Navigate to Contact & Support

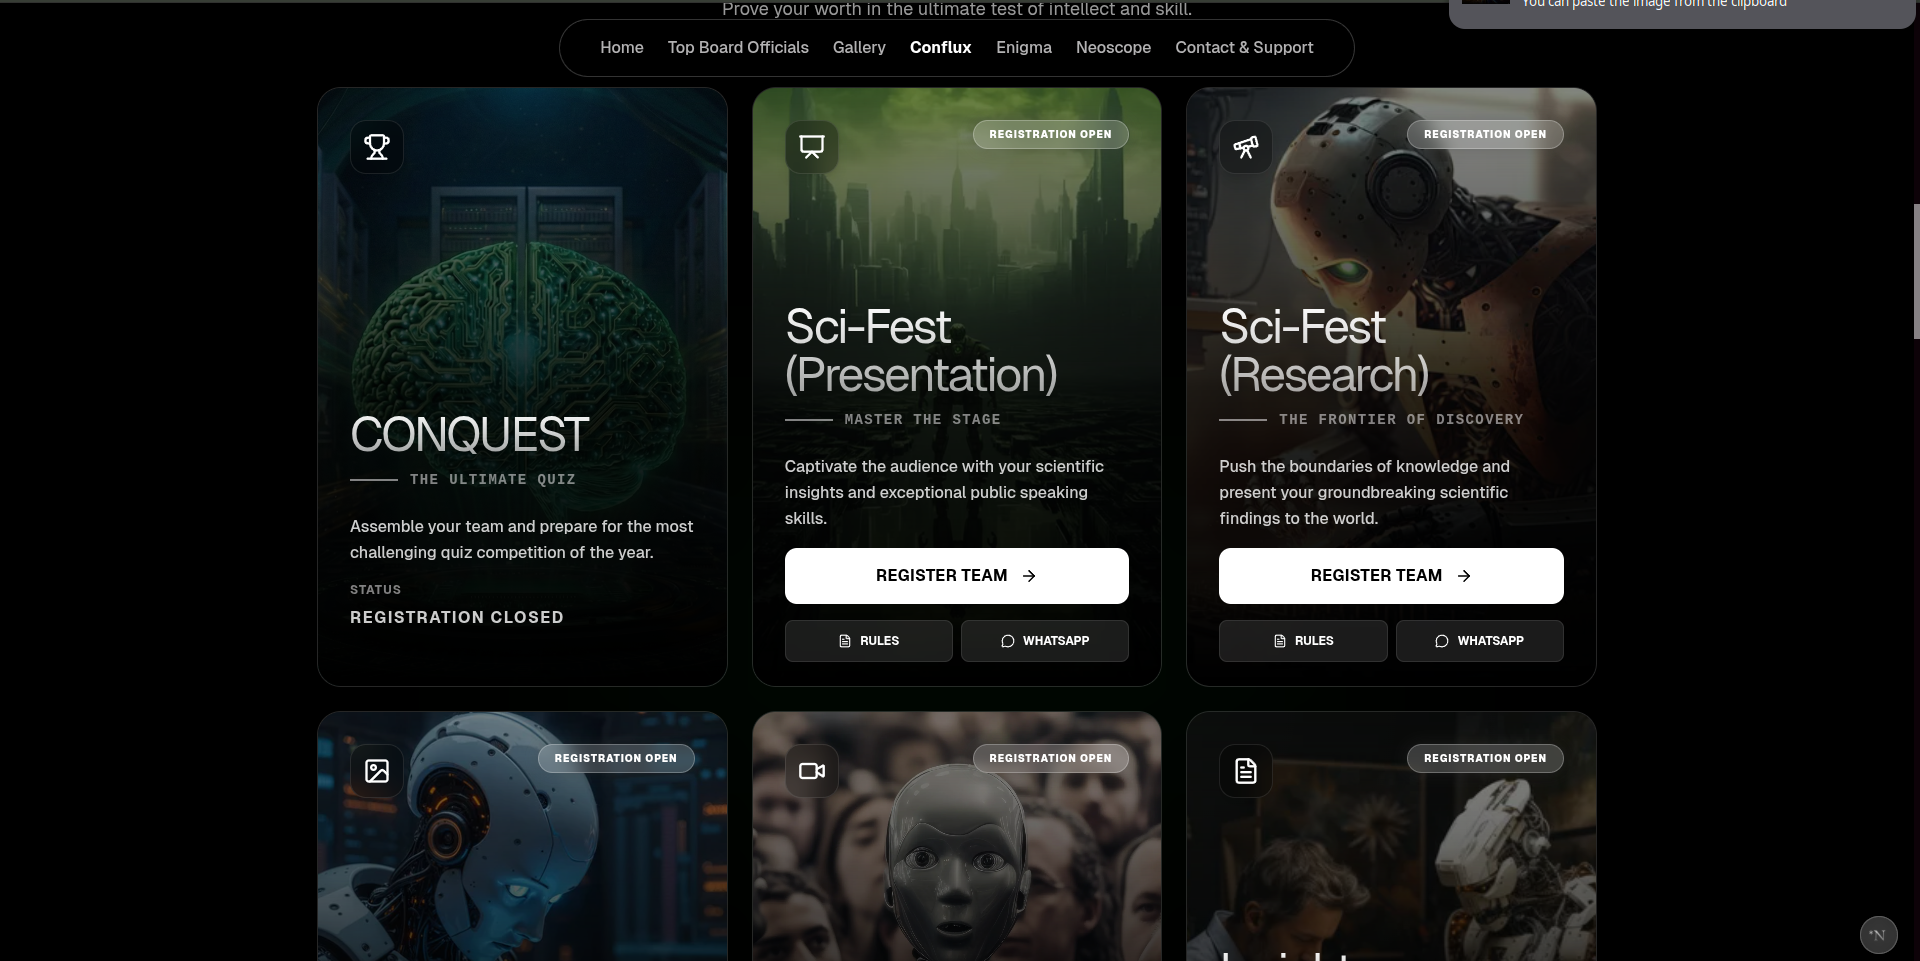(1244, 47)
